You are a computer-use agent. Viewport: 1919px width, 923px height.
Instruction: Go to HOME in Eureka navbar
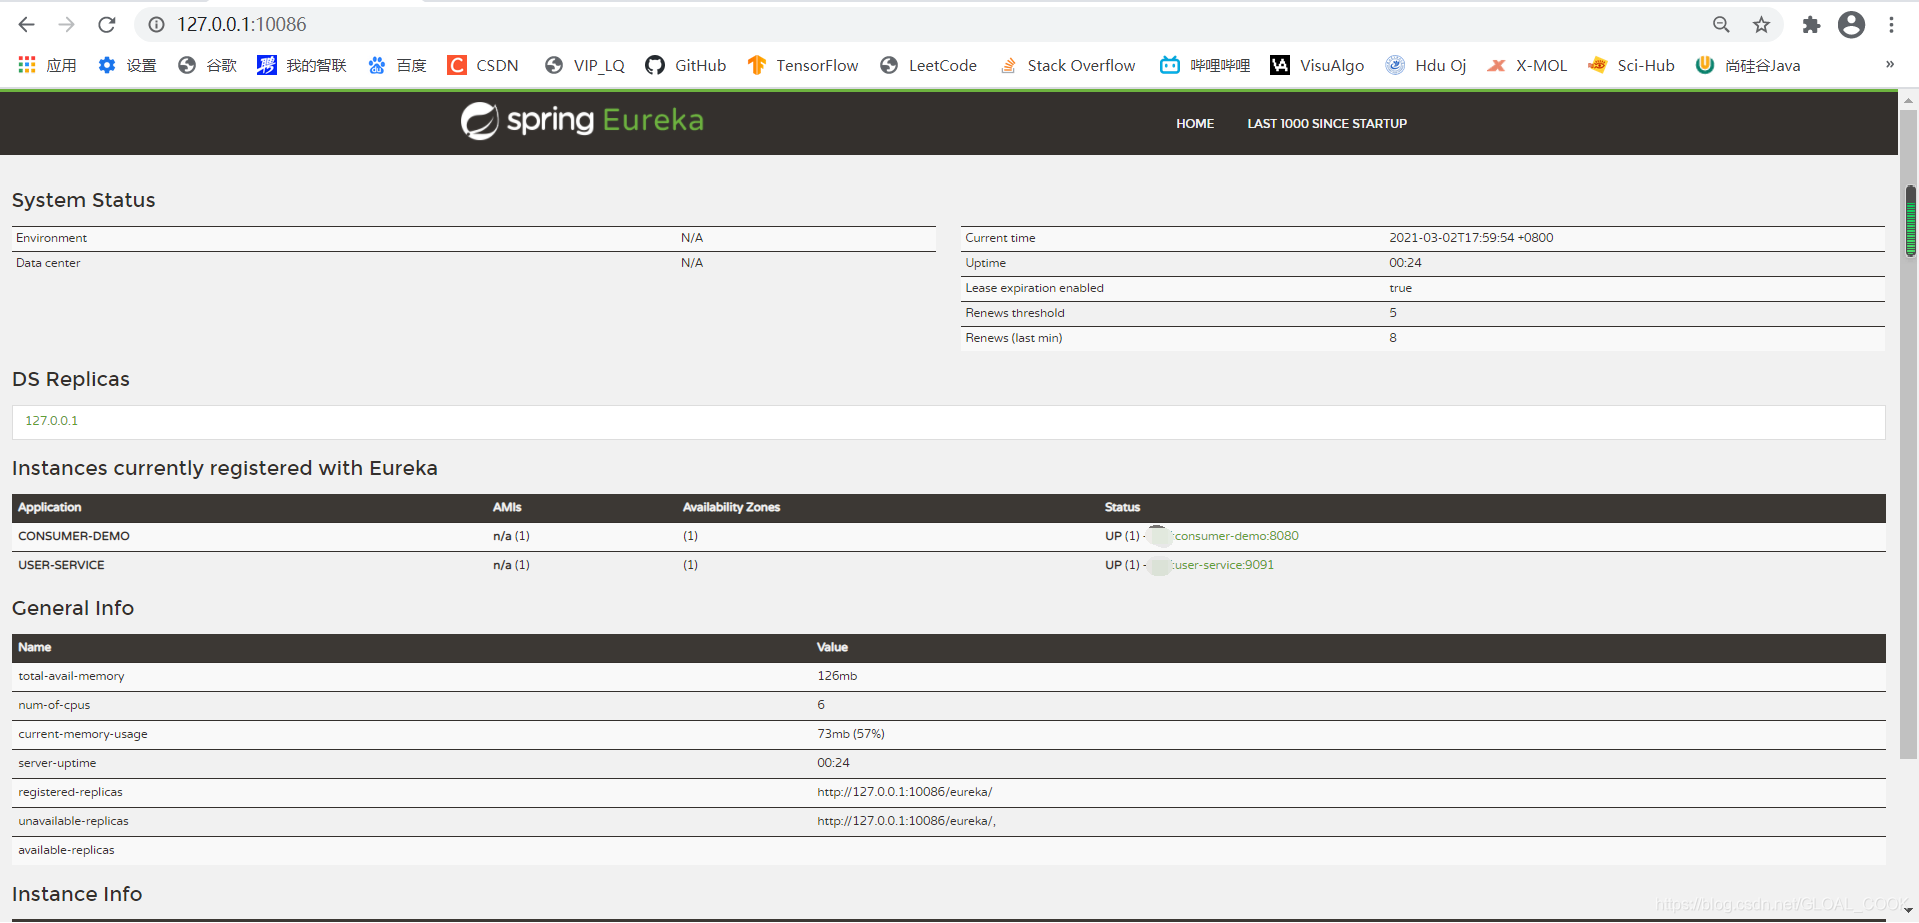coord(1195,123)
